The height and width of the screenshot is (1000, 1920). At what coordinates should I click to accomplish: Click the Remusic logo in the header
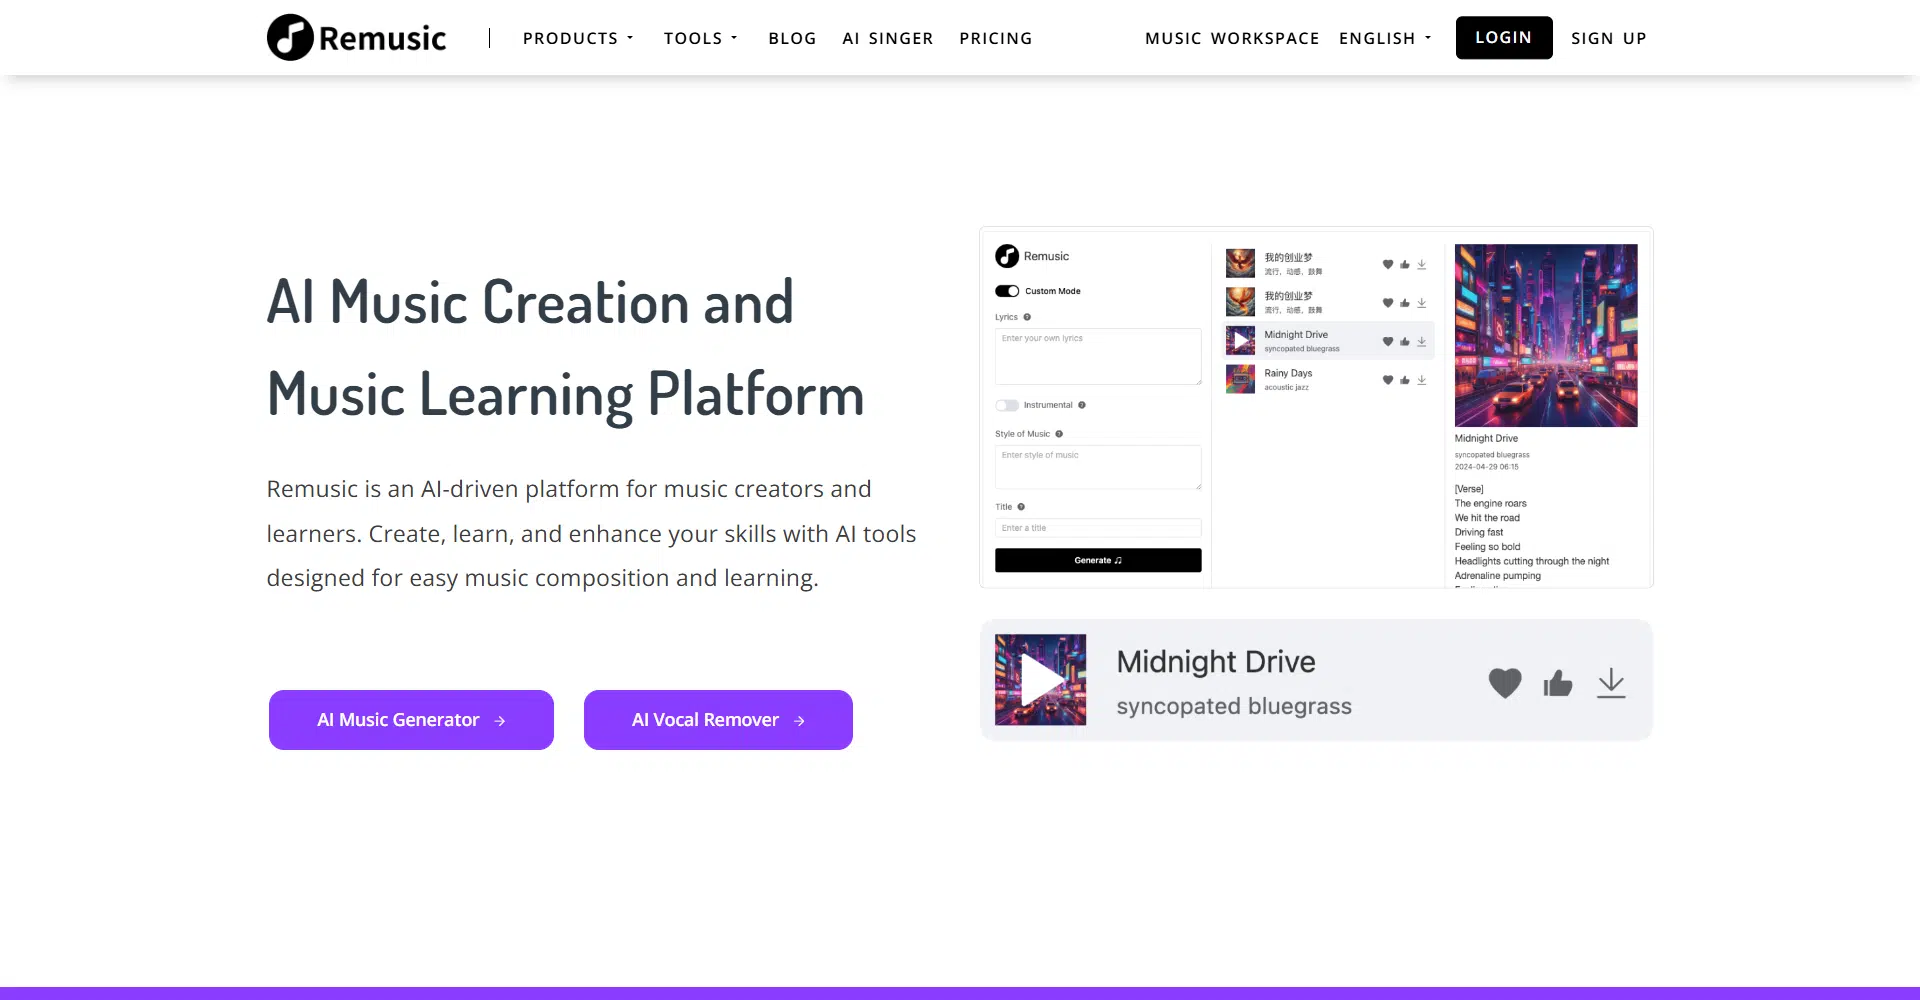(x=356, y=38)
